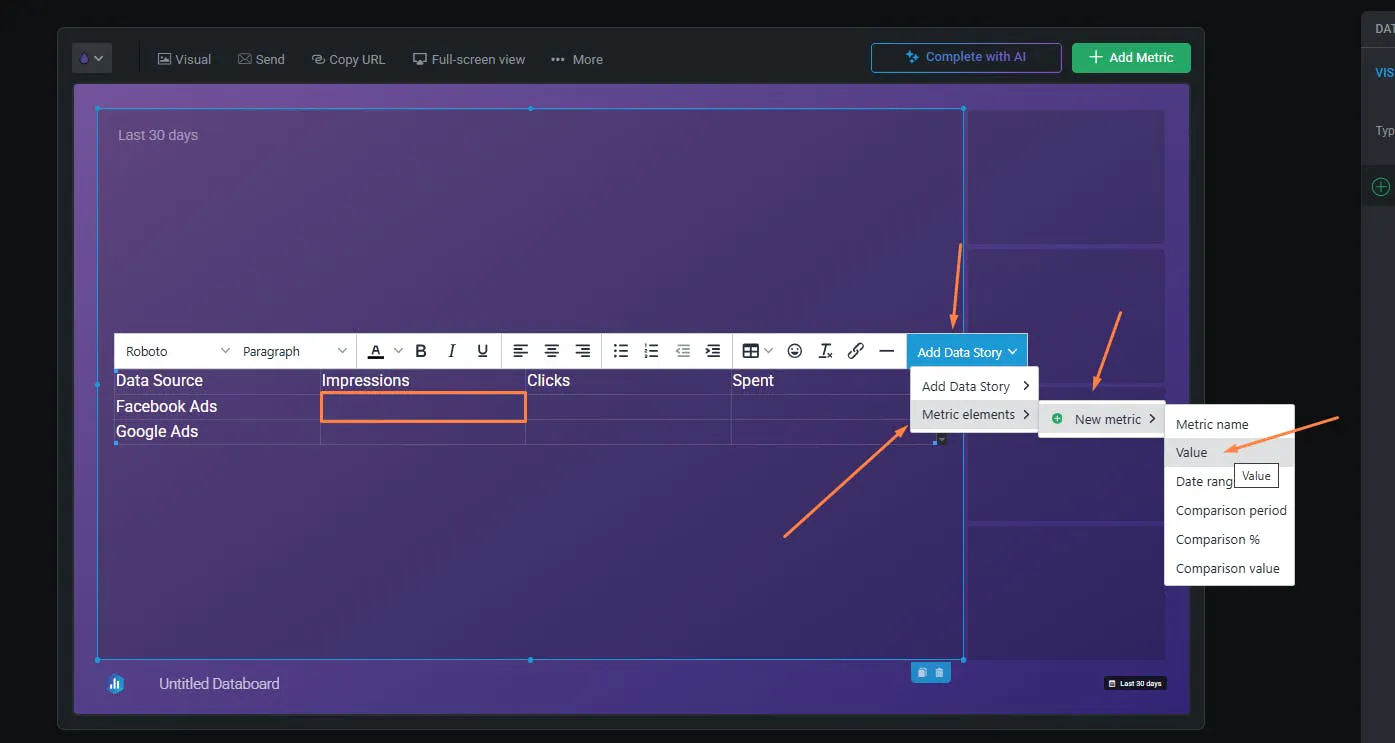This screenshot has width=1395, height=743.
Task: Open the Metric elements submenu
Action: [975, 414]
